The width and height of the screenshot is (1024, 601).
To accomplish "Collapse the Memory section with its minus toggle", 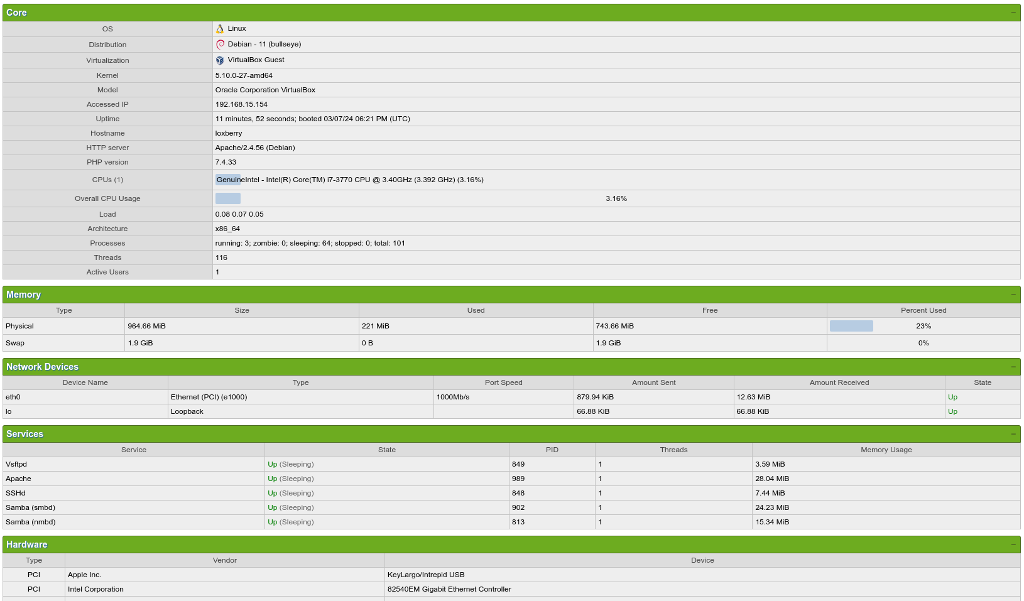I will 1014,295.
